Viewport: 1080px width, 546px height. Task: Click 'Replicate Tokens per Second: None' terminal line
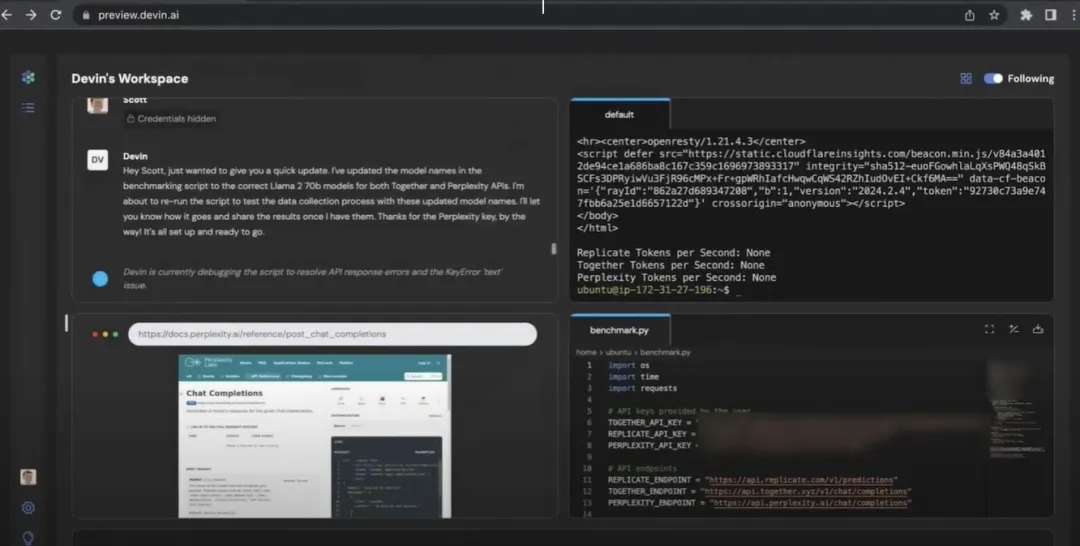click(x=673, y=253)
